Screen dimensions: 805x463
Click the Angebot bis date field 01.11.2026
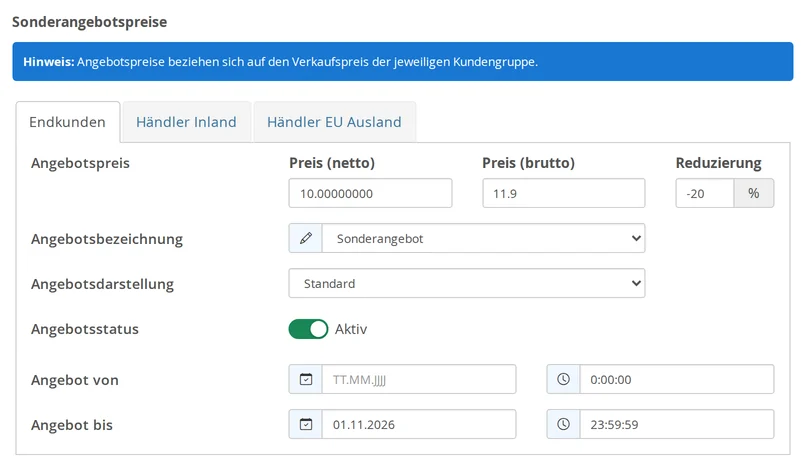coord(419,425)
